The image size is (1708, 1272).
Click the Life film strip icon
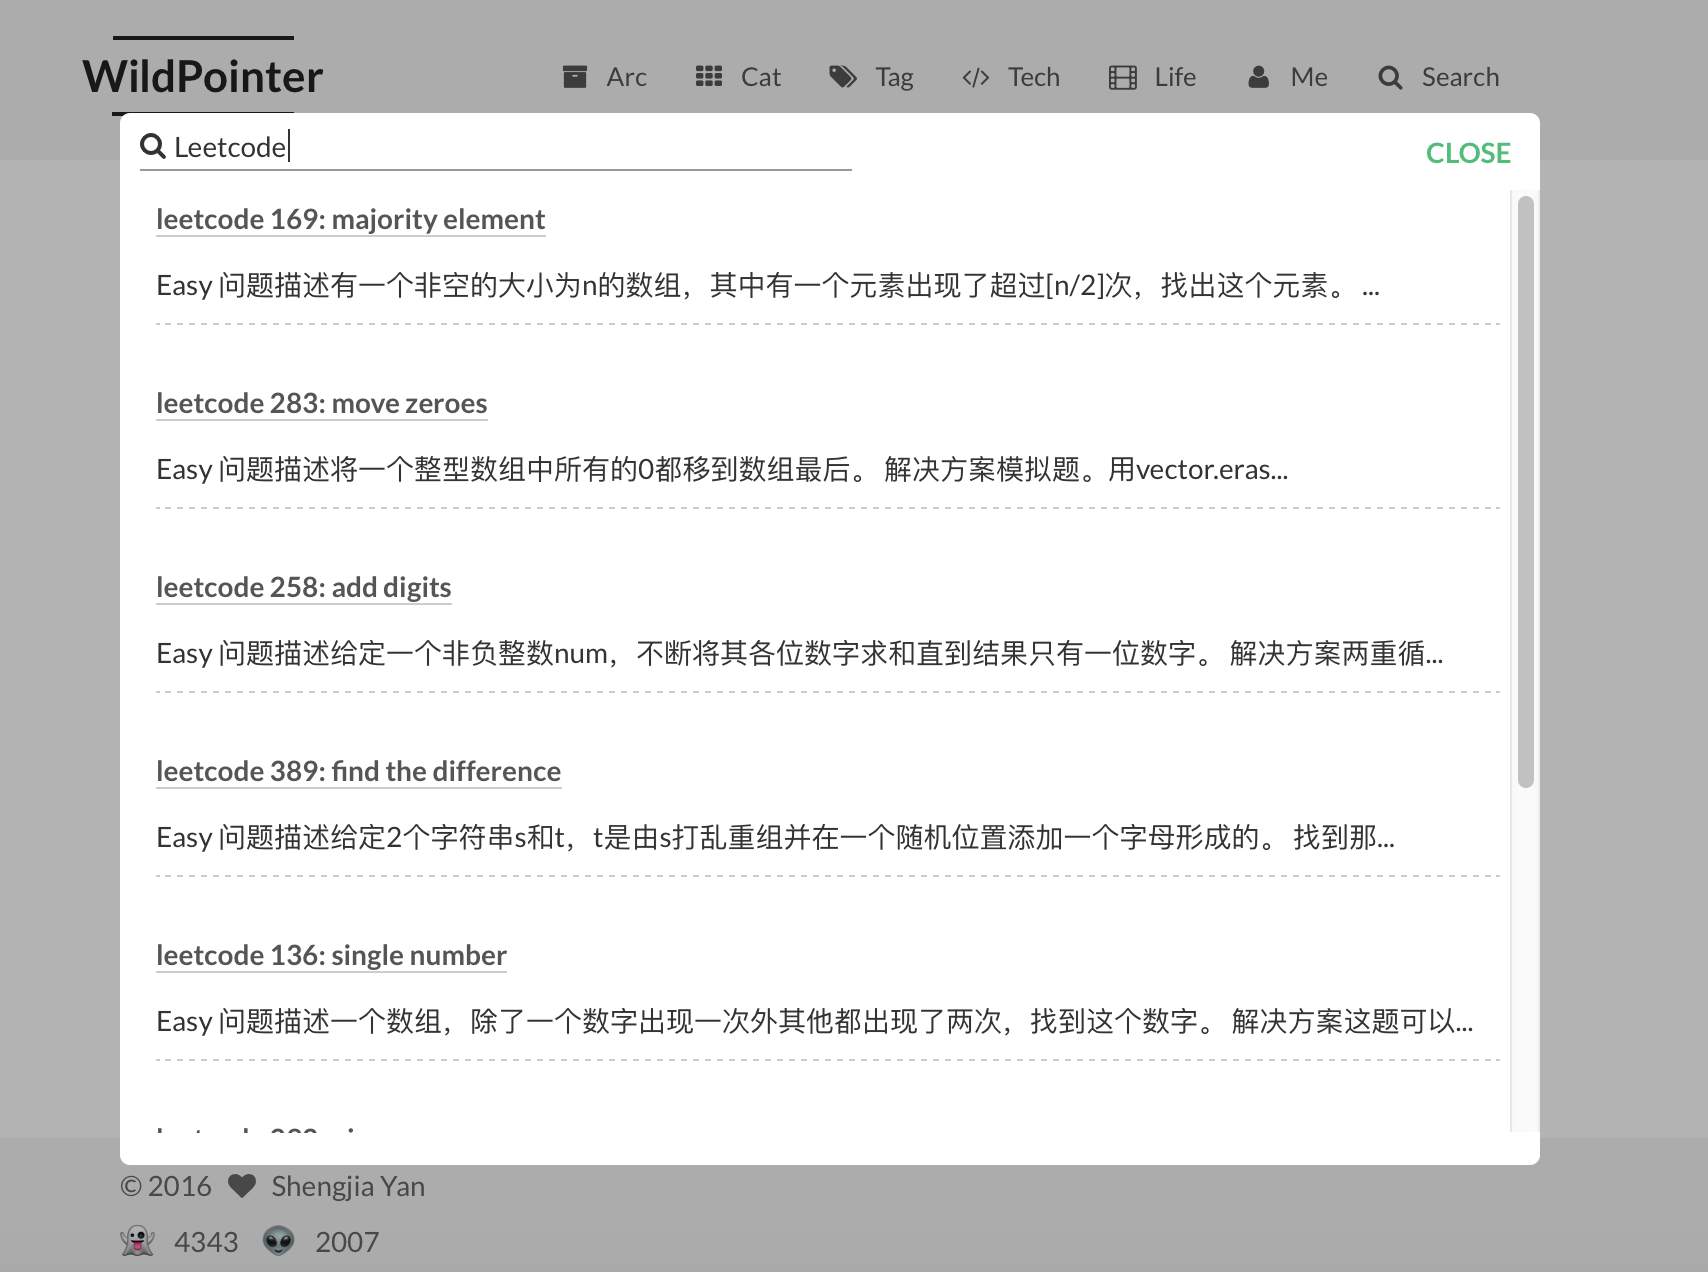click(1123, 77)
